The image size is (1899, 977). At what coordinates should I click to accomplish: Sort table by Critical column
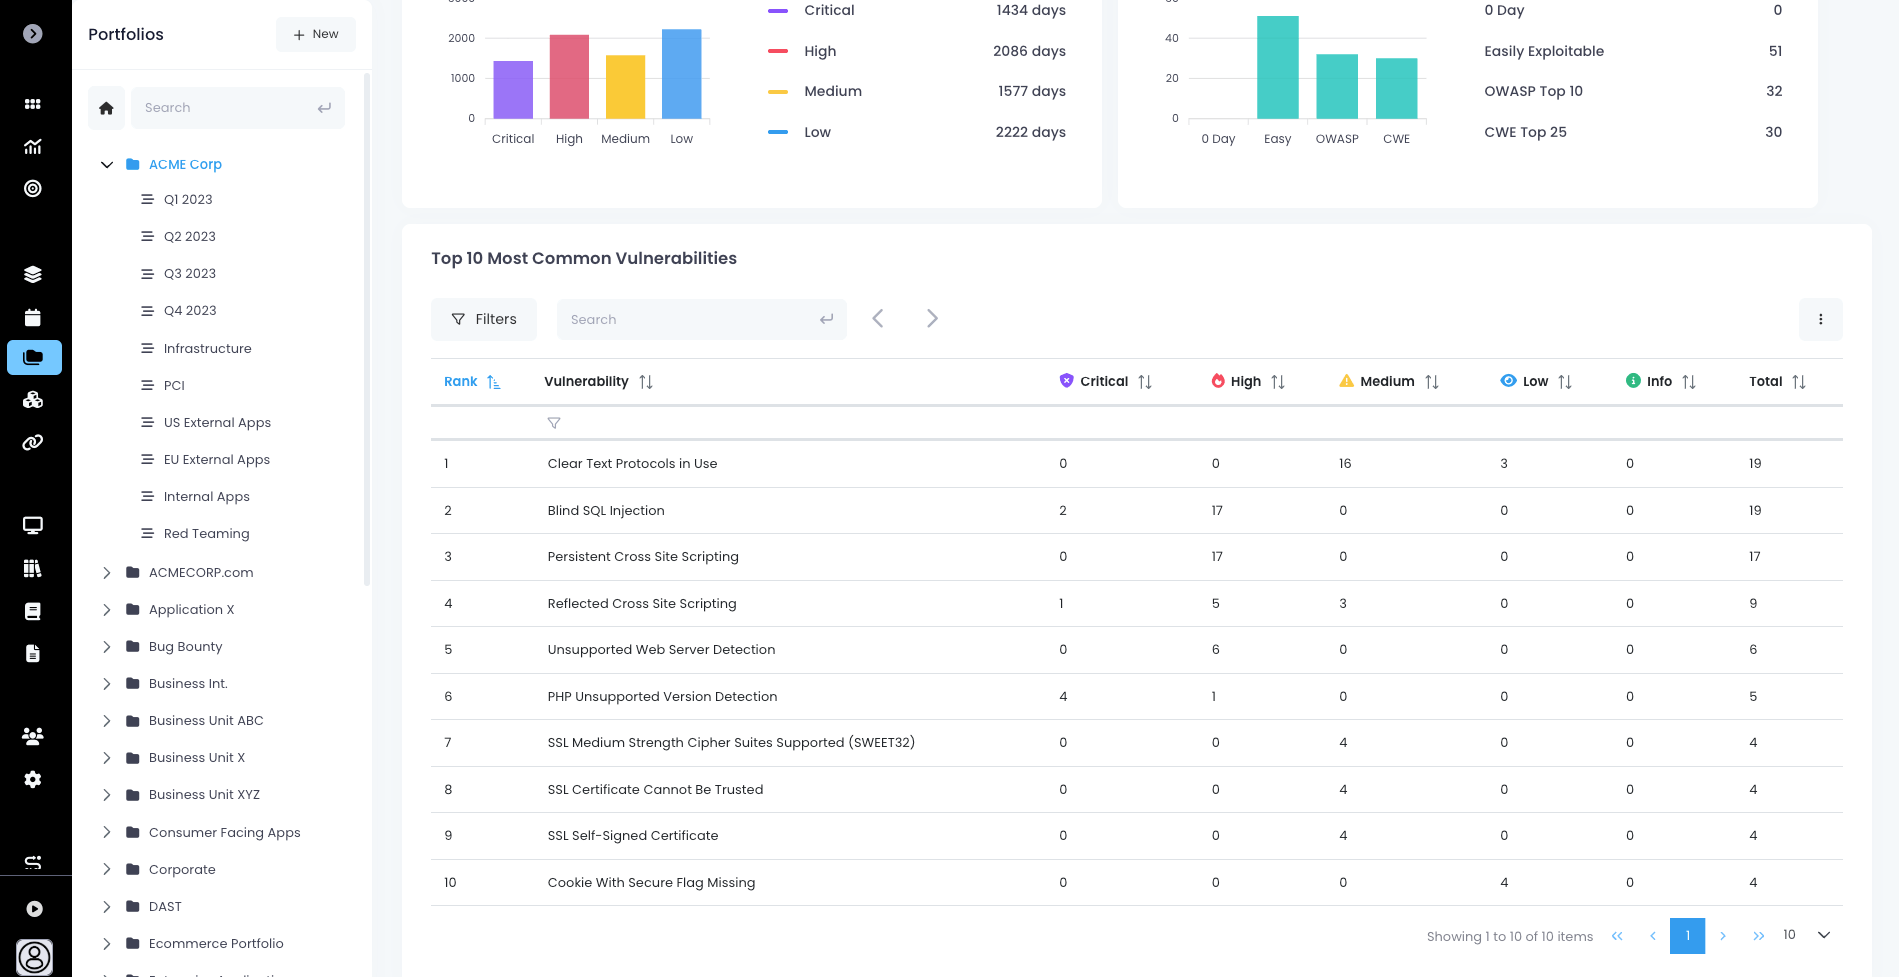[1145, 382]
